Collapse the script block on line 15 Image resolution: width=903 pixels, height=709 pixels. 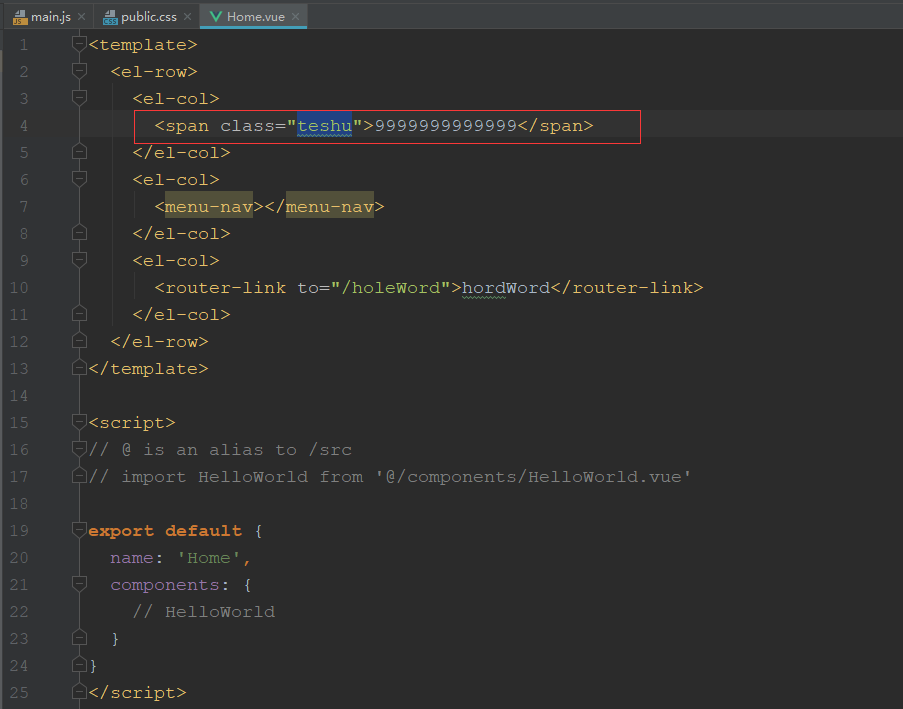pyautogui.click(x=80, y=423)
